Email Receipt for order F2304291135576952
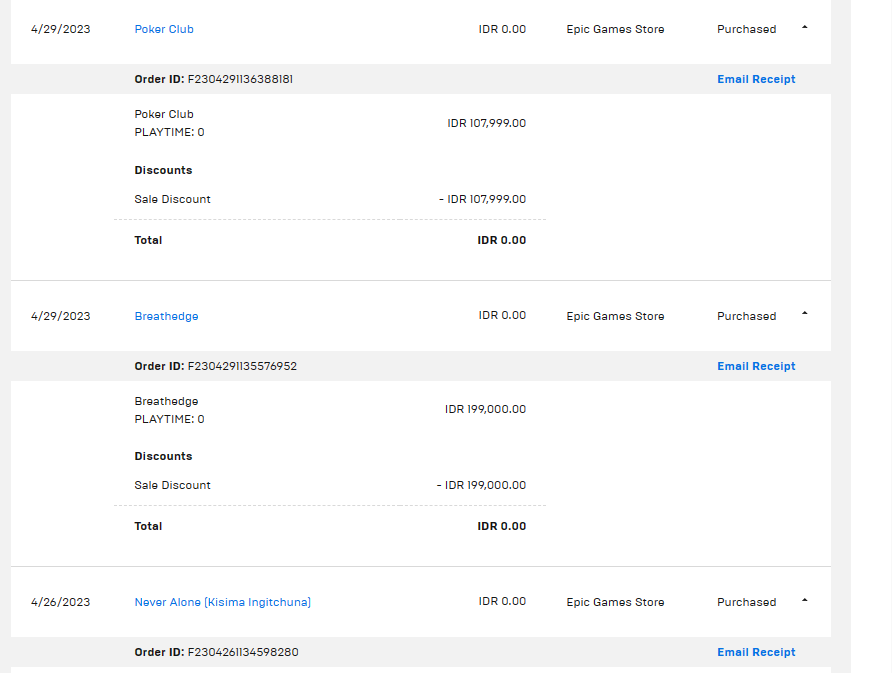 [756, 366]
